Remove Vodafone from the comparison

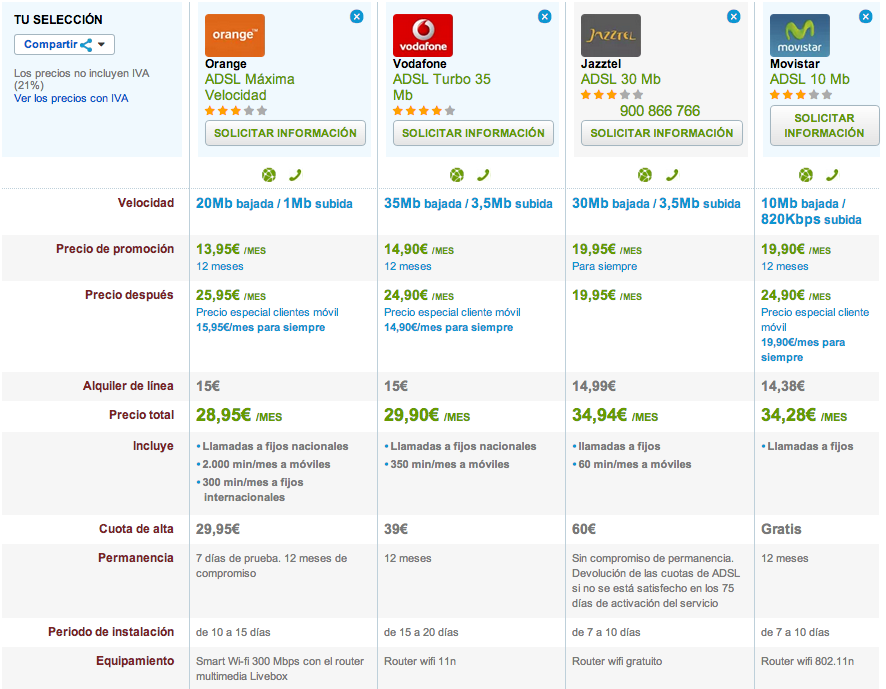tap(545, 17)
